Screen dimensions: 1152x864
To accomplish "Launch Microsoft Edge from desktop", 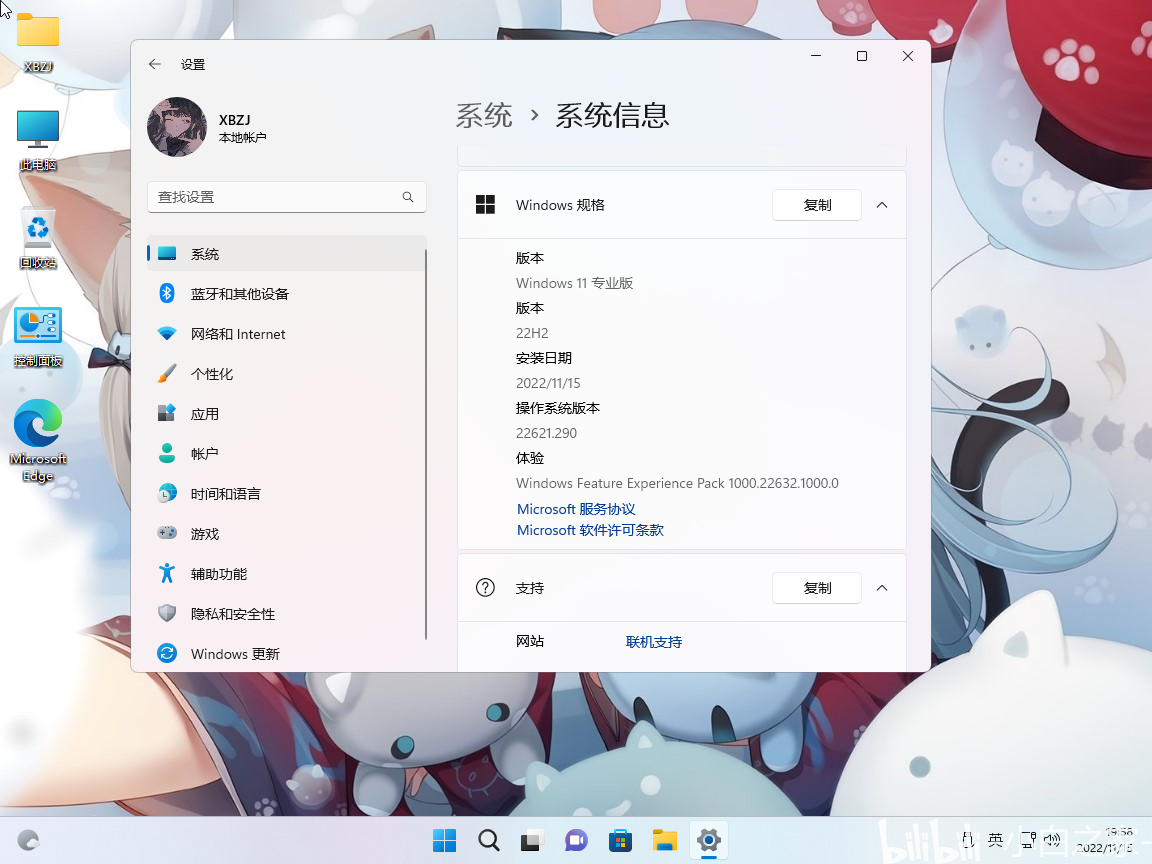I will [37, 439].
